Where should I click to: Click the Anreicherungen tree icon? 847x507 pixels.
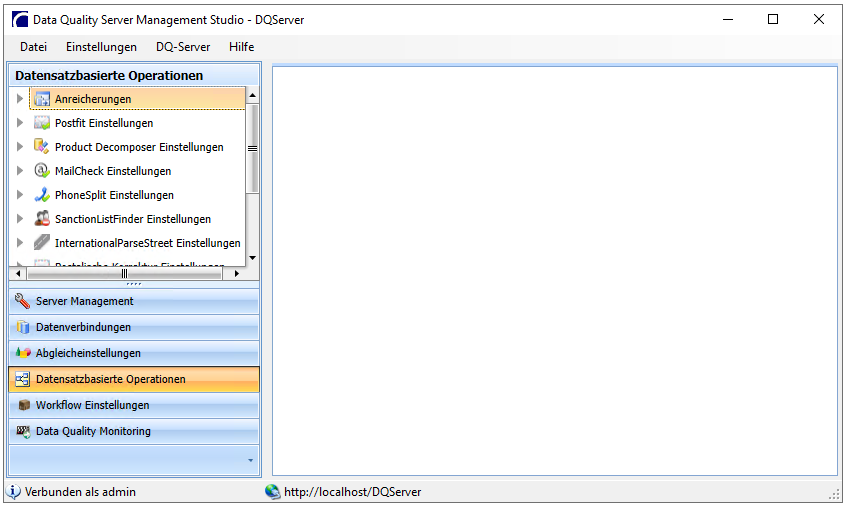(42, 99)
